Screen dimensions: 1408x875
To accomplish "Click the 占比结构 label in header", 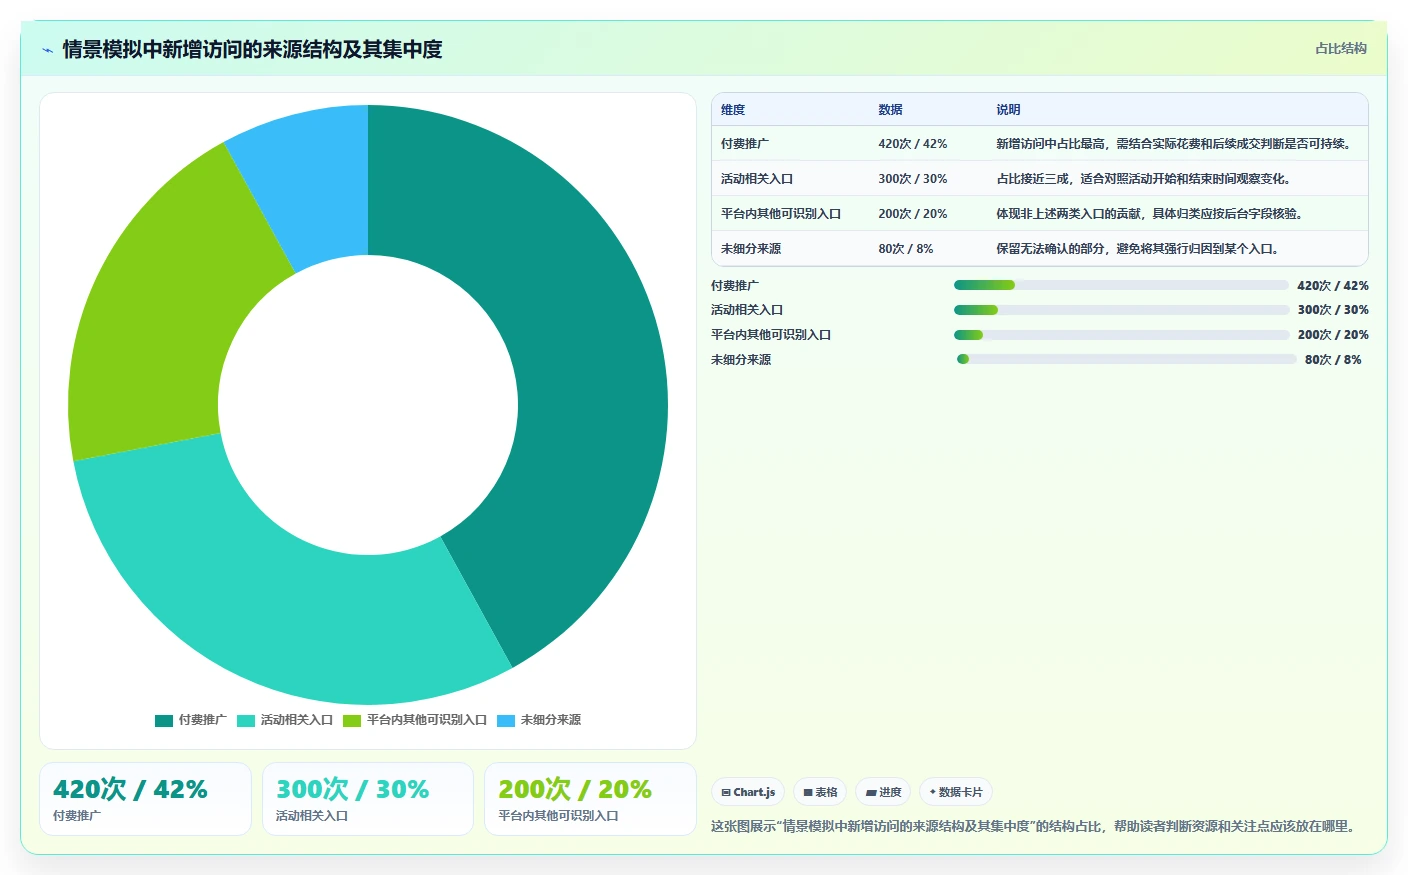I will point(1341,48).
